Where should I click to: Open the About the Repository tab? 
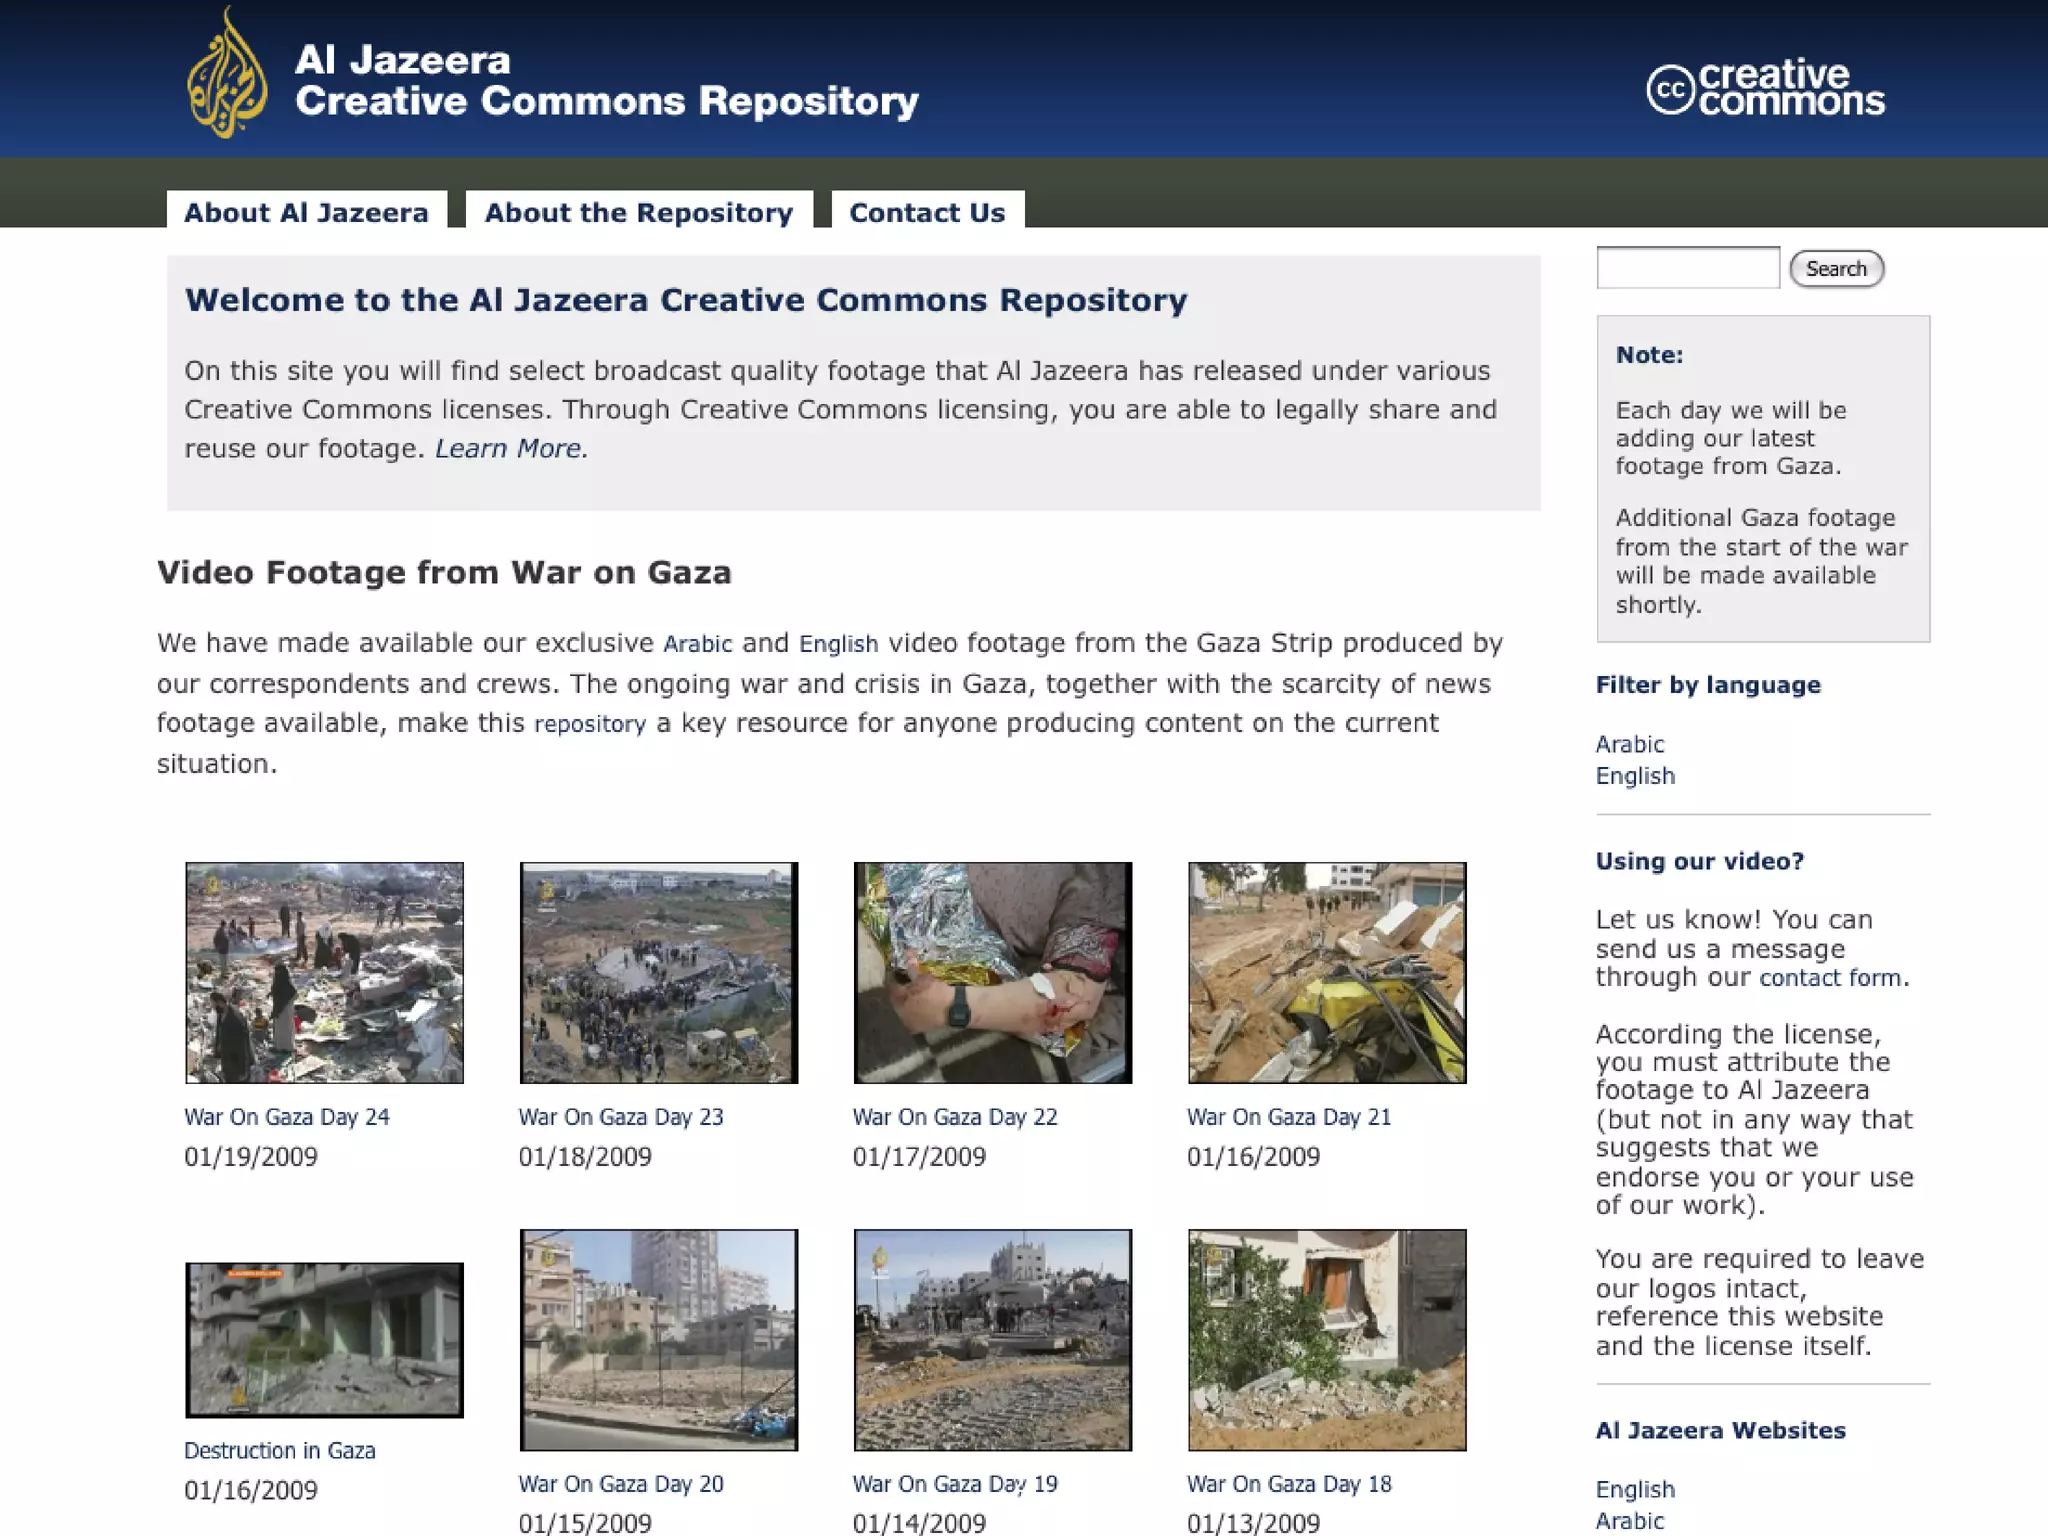pyautogui.click(x=638, y=212)
